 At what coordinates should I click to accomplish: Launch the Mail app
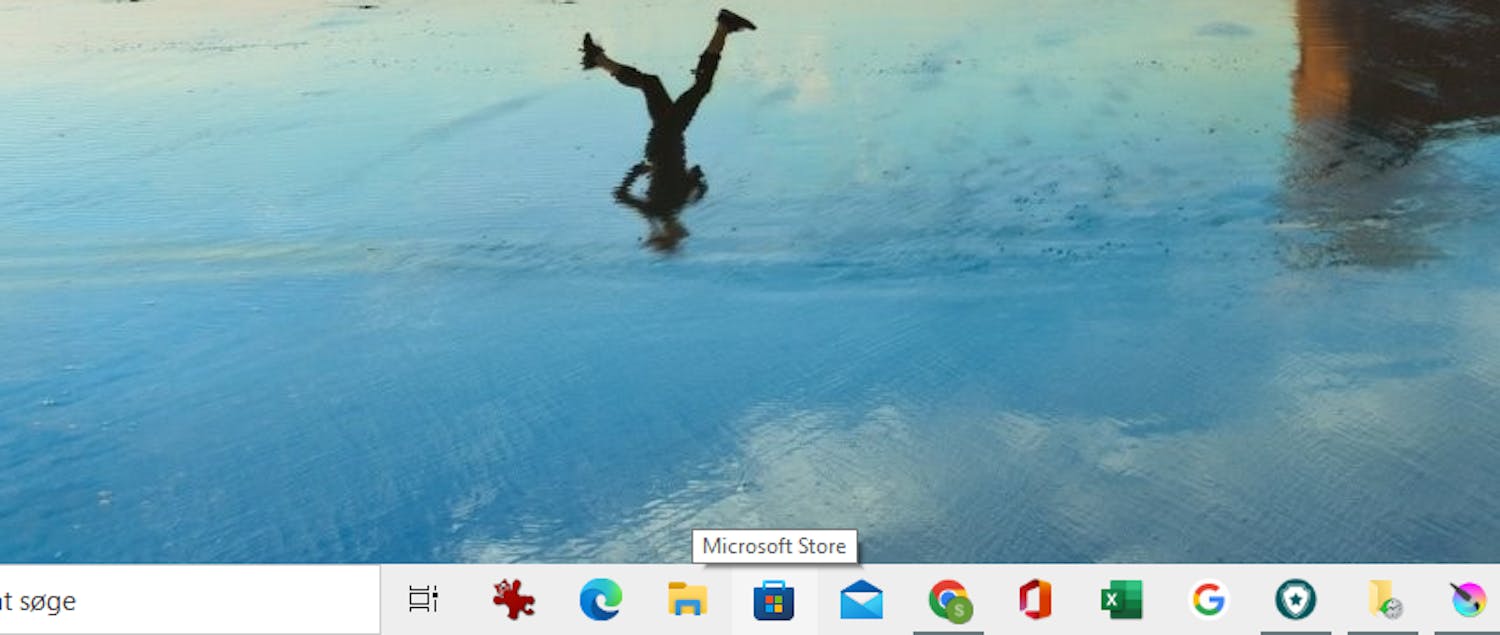pyautogui.click(x=860, y=600)
